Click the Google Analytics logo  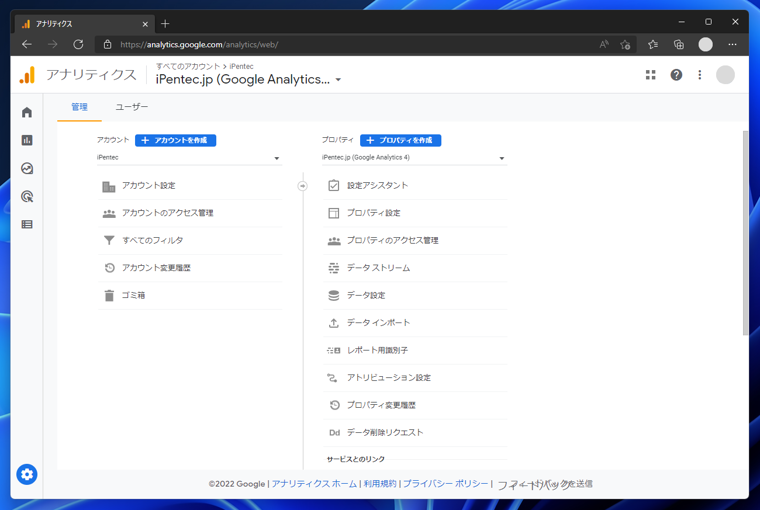coord(28,75)
